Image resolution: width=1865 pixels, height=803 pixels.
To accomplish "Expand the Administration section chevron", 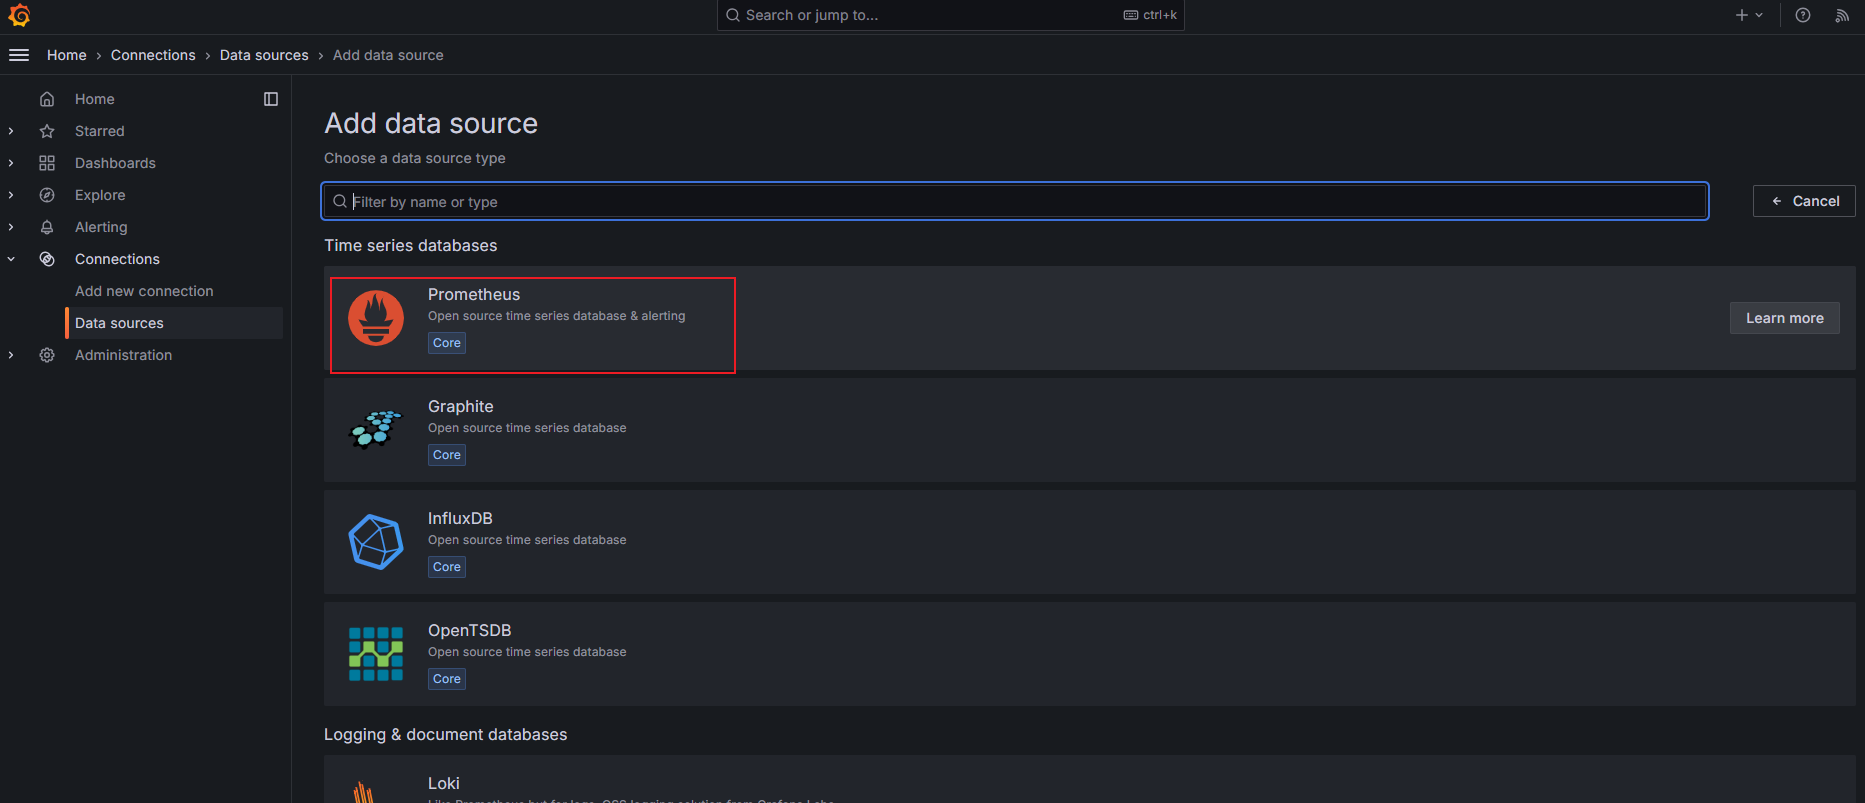I will click(x=11, y=355).
